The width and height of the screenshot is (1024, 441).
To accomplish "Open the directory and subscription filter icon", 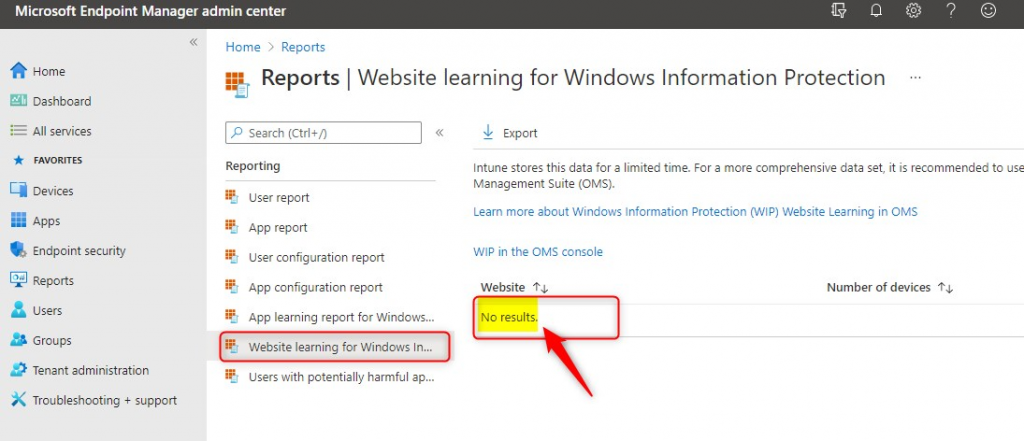I will coord(839,11).
